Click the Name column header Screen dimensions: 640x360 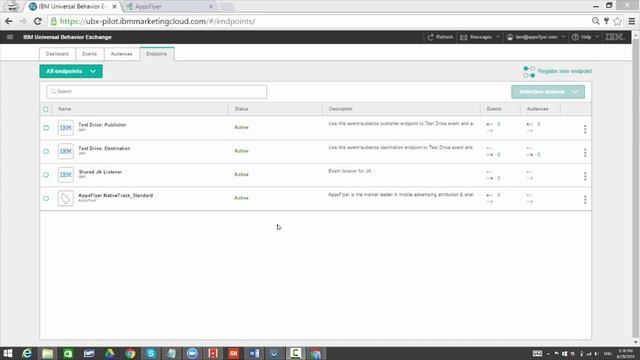pyautogui.click(x=64, y=109)
